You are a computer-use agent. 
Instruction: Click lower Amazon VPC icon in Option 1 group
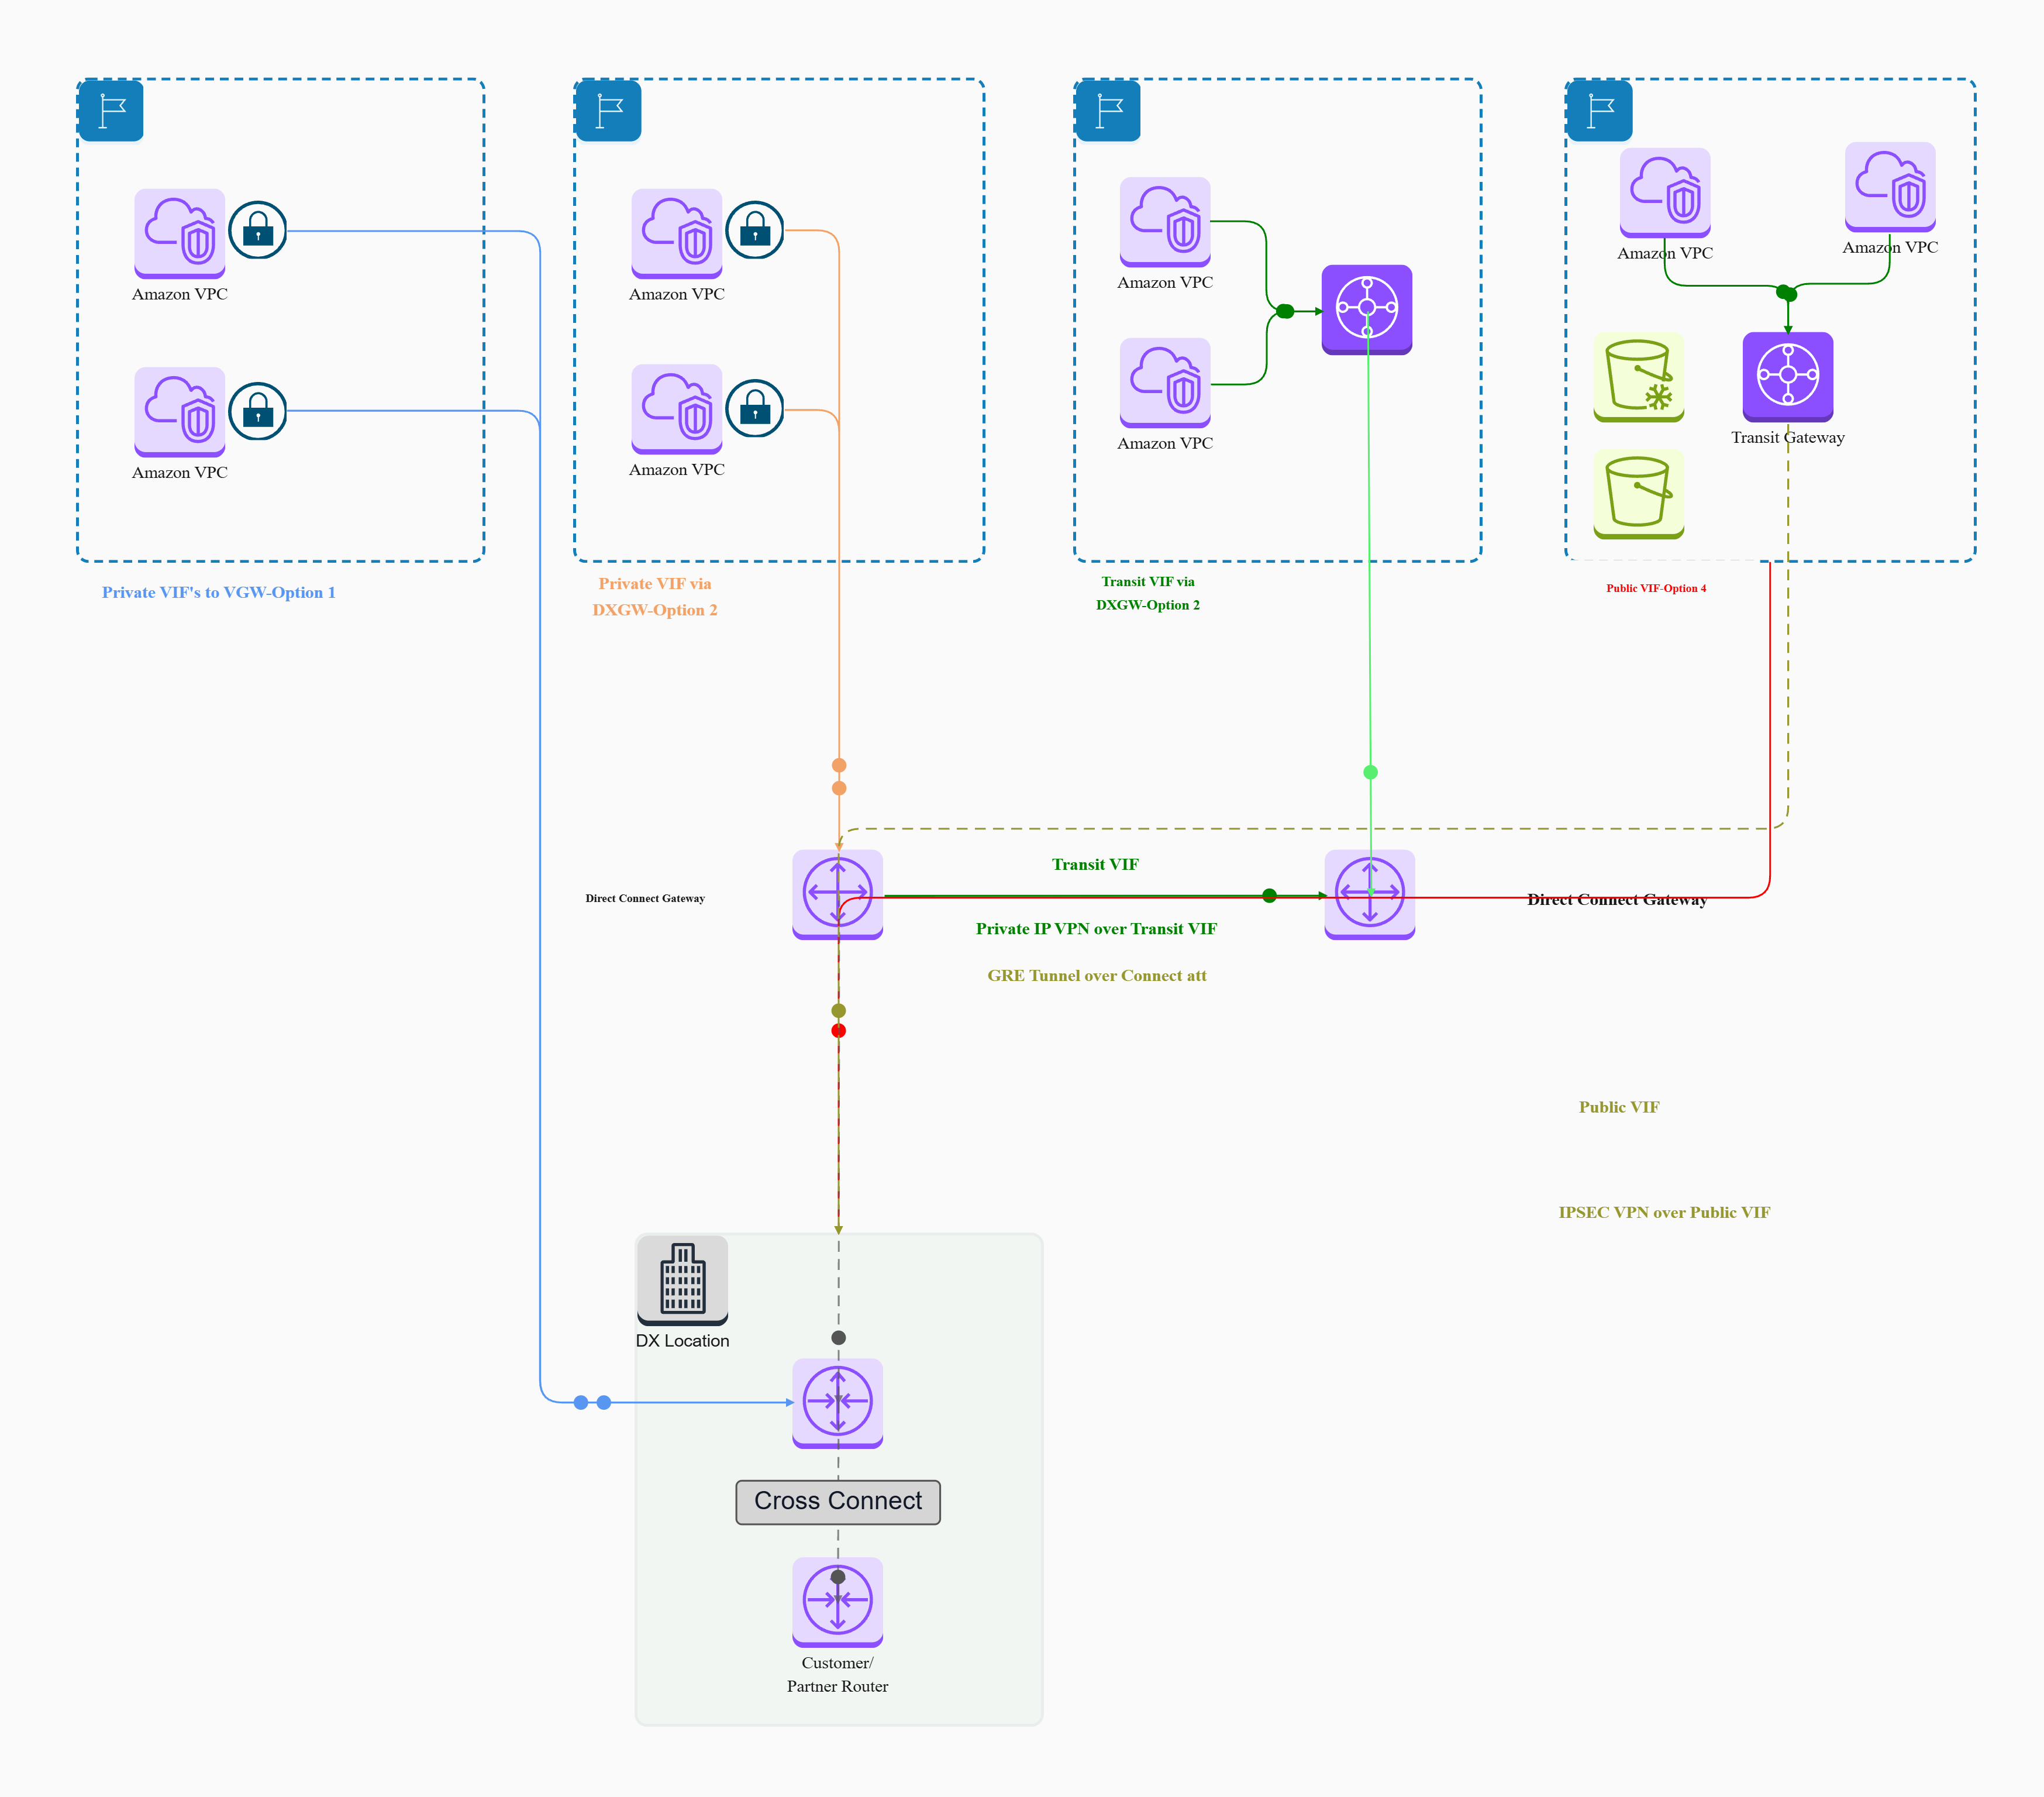180,412
